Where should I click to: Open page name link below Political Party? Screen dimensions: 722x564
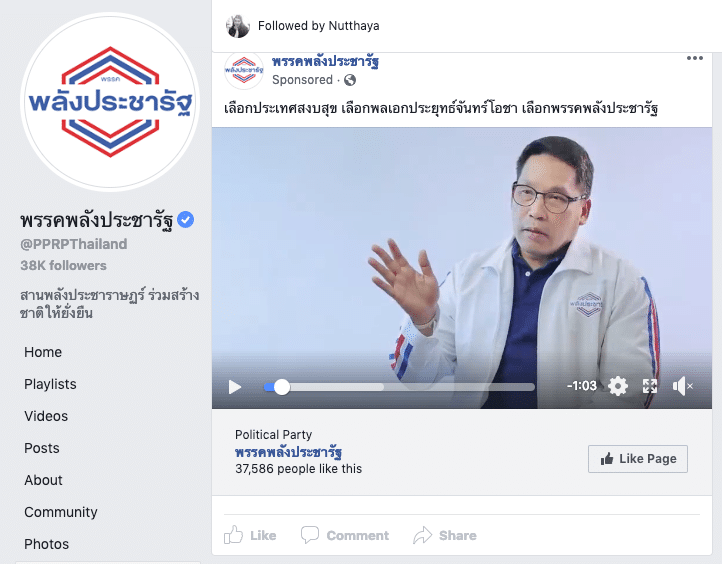tap(288, 452)
